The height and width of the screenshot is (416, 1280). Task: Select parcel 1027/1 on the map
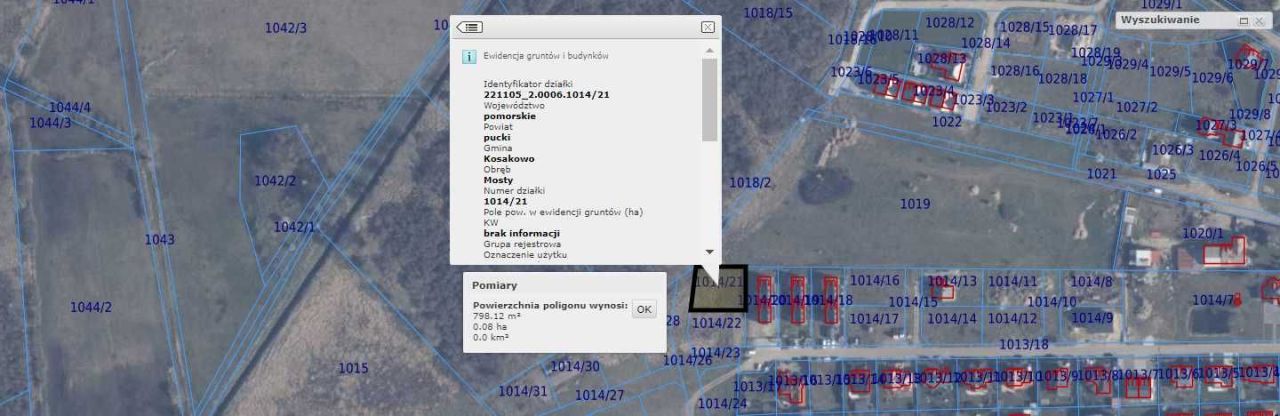[x=1093, y=98]
